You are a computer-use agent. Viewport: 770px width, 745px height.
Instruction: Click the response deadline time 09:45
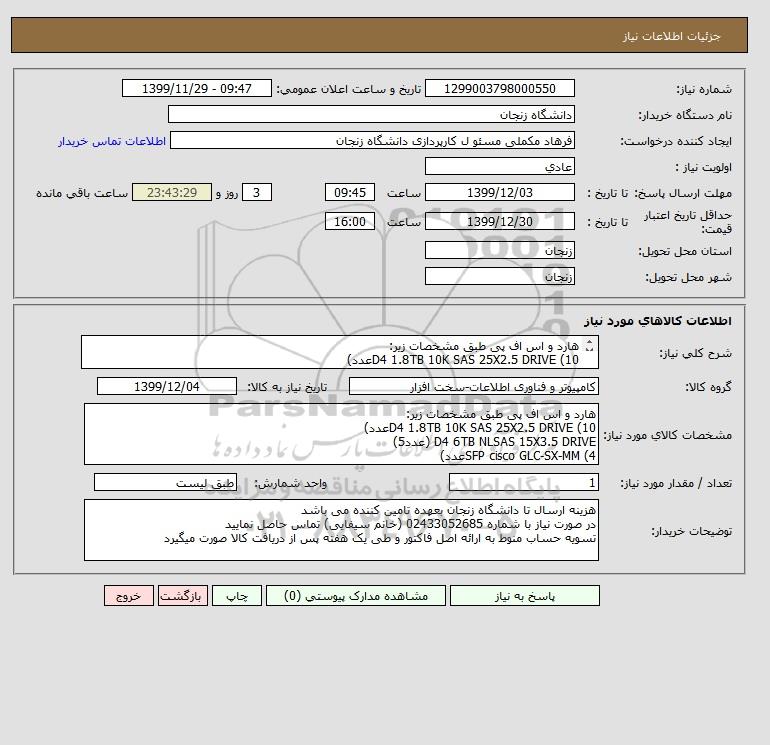(x=350, y=193)
